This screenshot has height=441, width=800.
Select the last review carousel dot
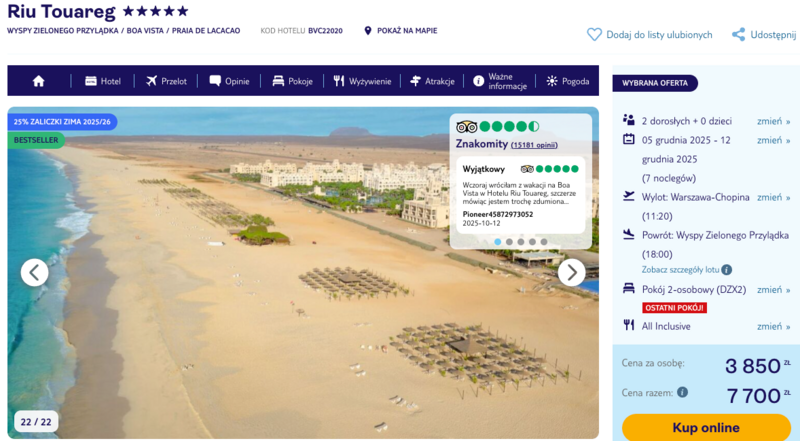[544, 241]
